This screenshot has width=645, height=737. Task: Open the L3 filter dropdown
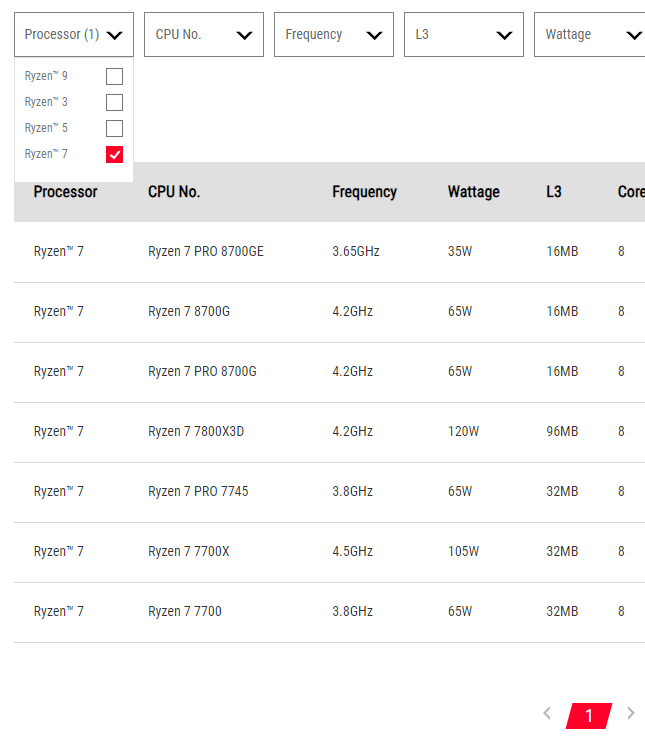pos(464,35)
